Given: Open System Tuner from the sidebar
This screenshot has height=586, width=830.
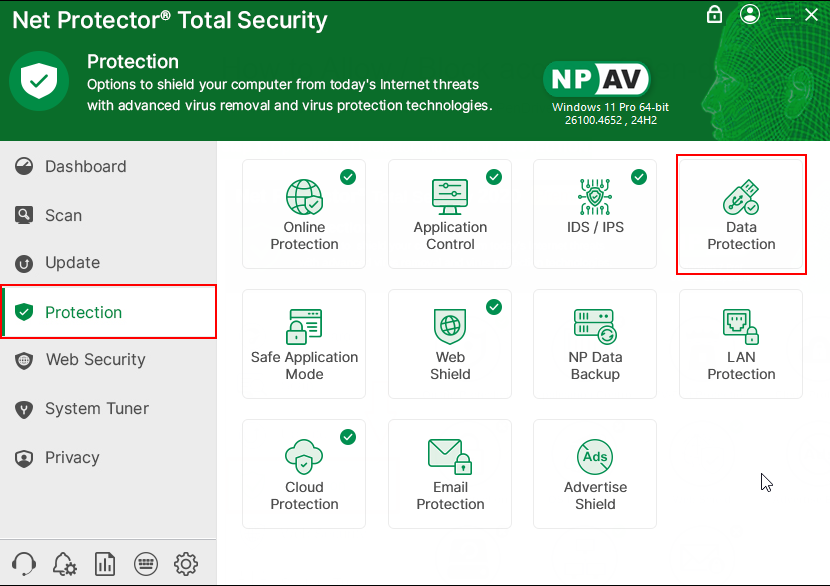Looking at the screenshot, I should click(96, 409).
